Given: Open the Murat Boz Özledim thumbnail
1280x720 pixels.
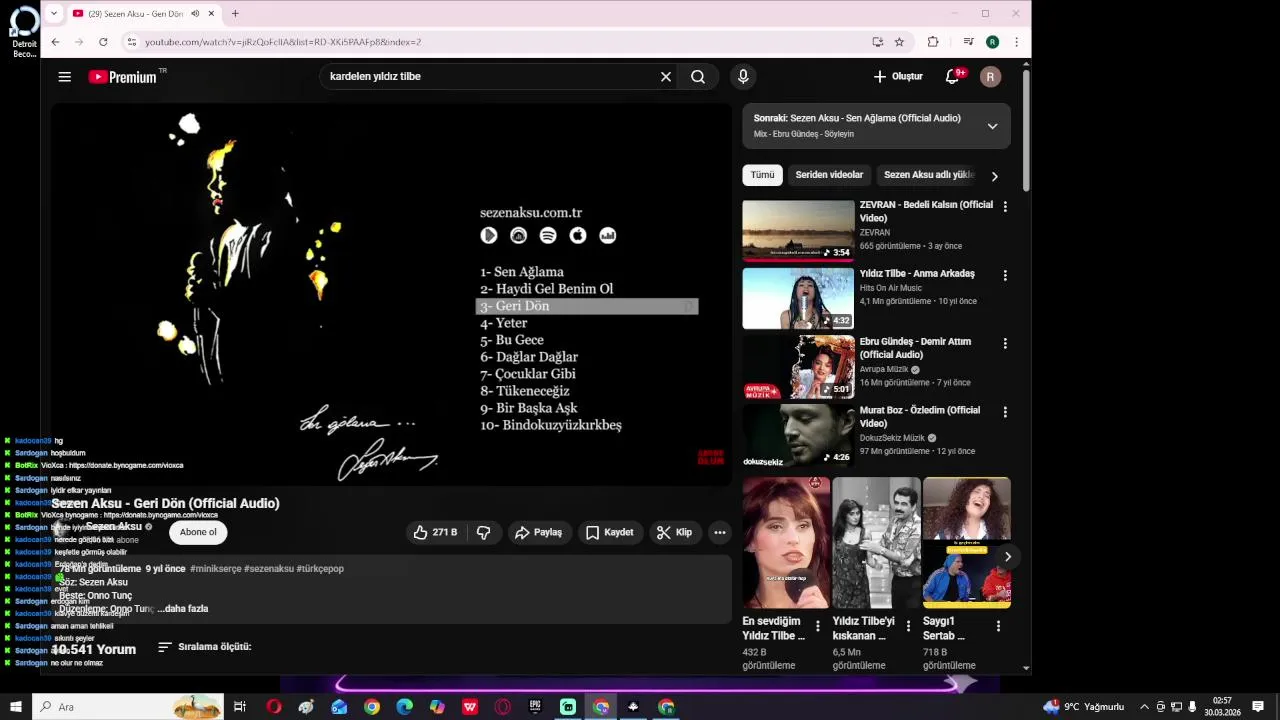Looking at the screenshot, I should click(x=798, y=435).
